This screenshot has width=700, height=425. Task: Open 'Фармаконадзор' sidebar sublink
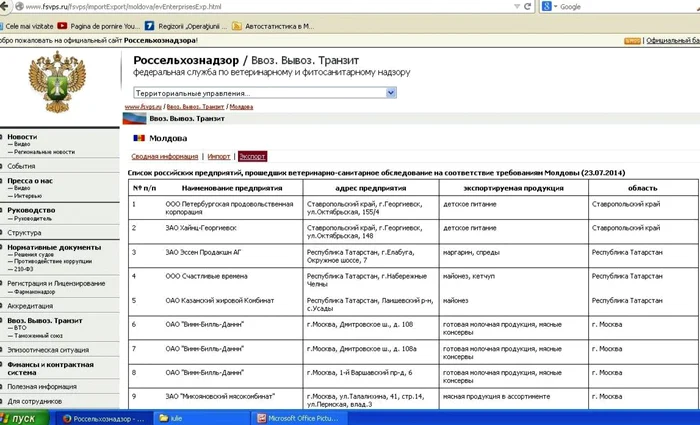(x=34, y=292)
